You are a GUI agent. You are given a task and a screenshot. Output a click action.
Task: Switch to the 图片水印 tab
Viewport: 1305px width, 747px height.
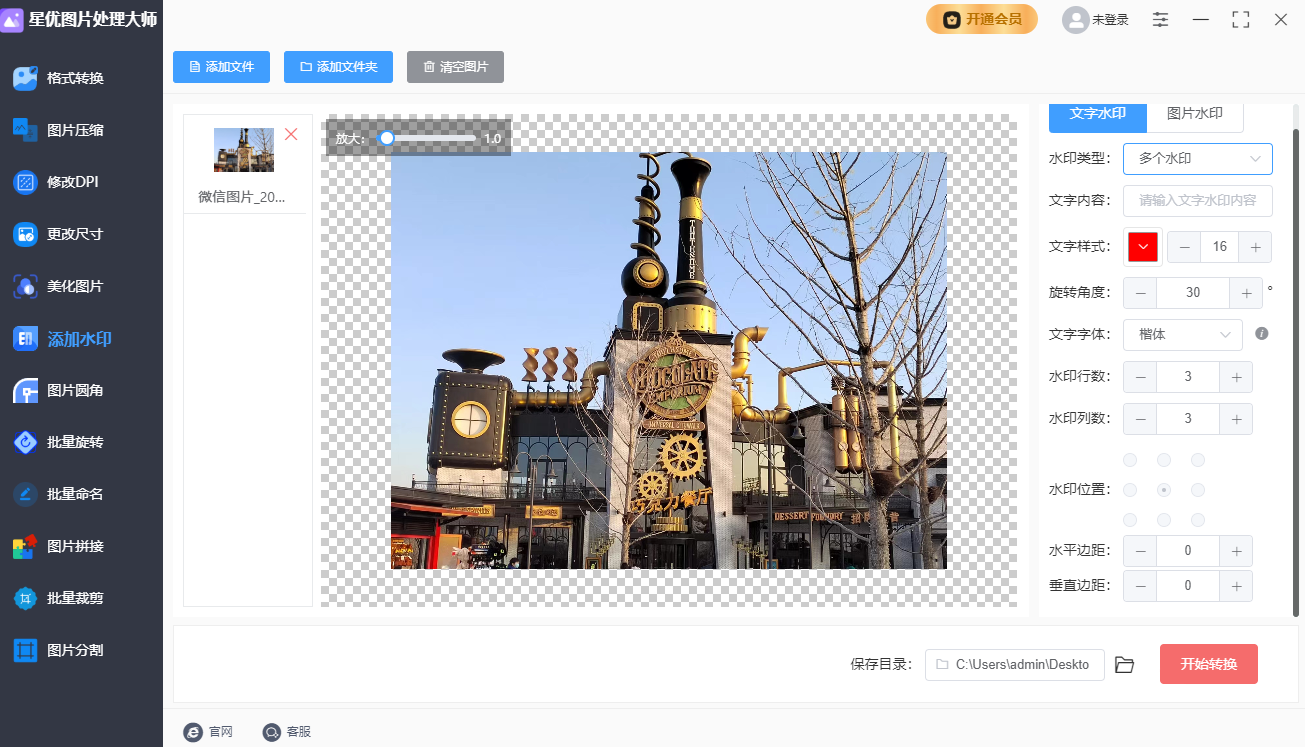(x=1195, y=114)
